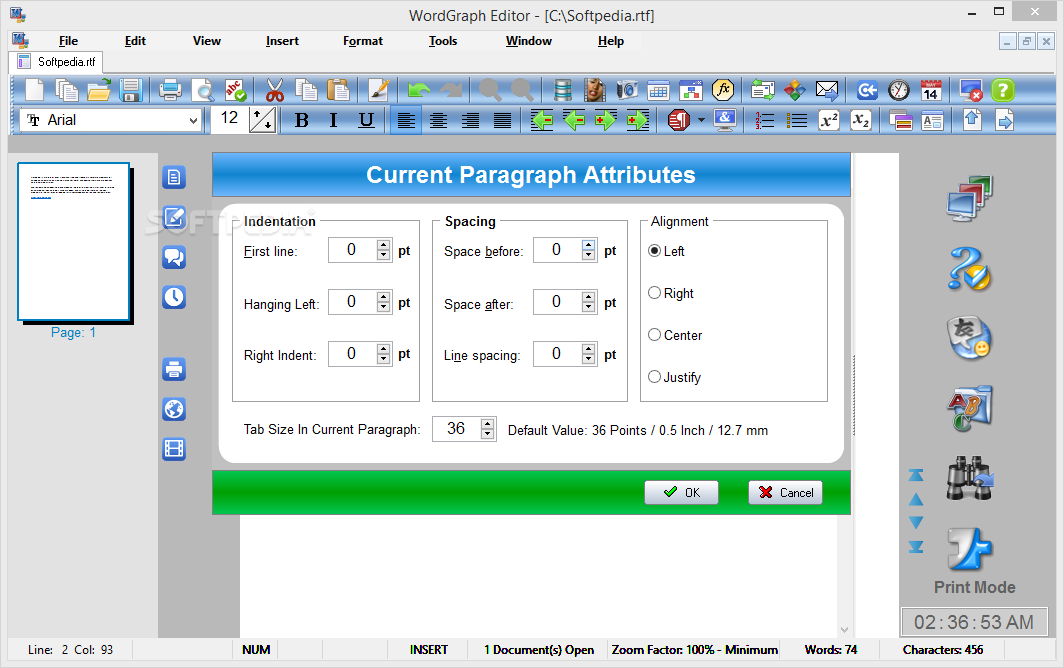
Task: Run the spell check (abc) tool
Action: click(x=235, y=90)
